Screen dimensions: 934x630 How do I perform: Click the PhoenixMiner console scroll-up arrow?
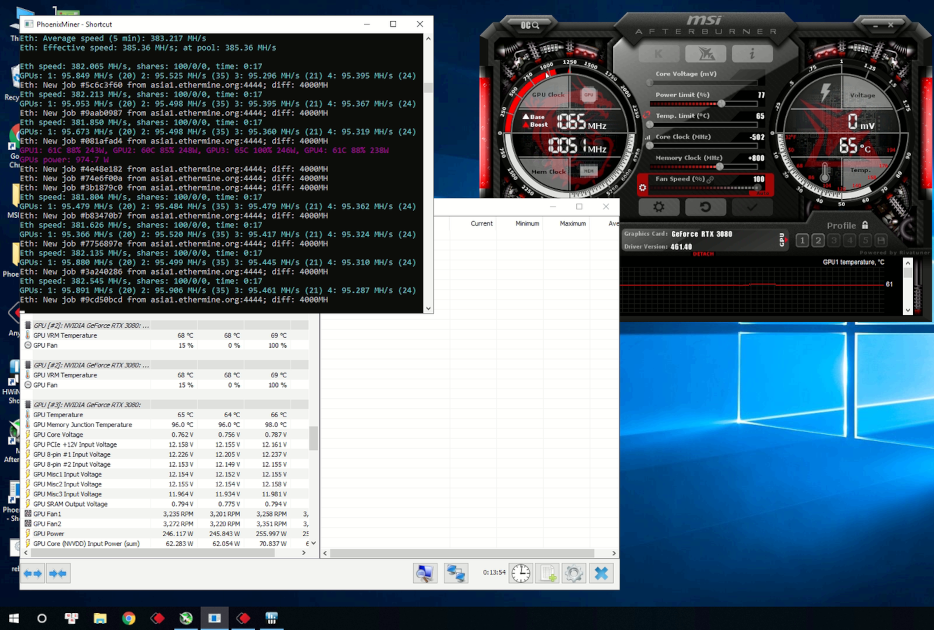[x=428, y=39]
